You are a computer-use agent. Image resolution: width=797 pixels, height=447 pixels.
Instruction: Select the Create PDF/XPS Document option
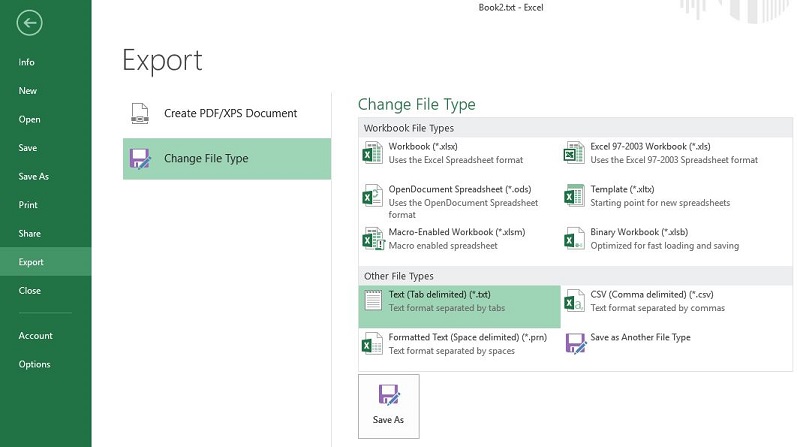(x=227, y=113)
